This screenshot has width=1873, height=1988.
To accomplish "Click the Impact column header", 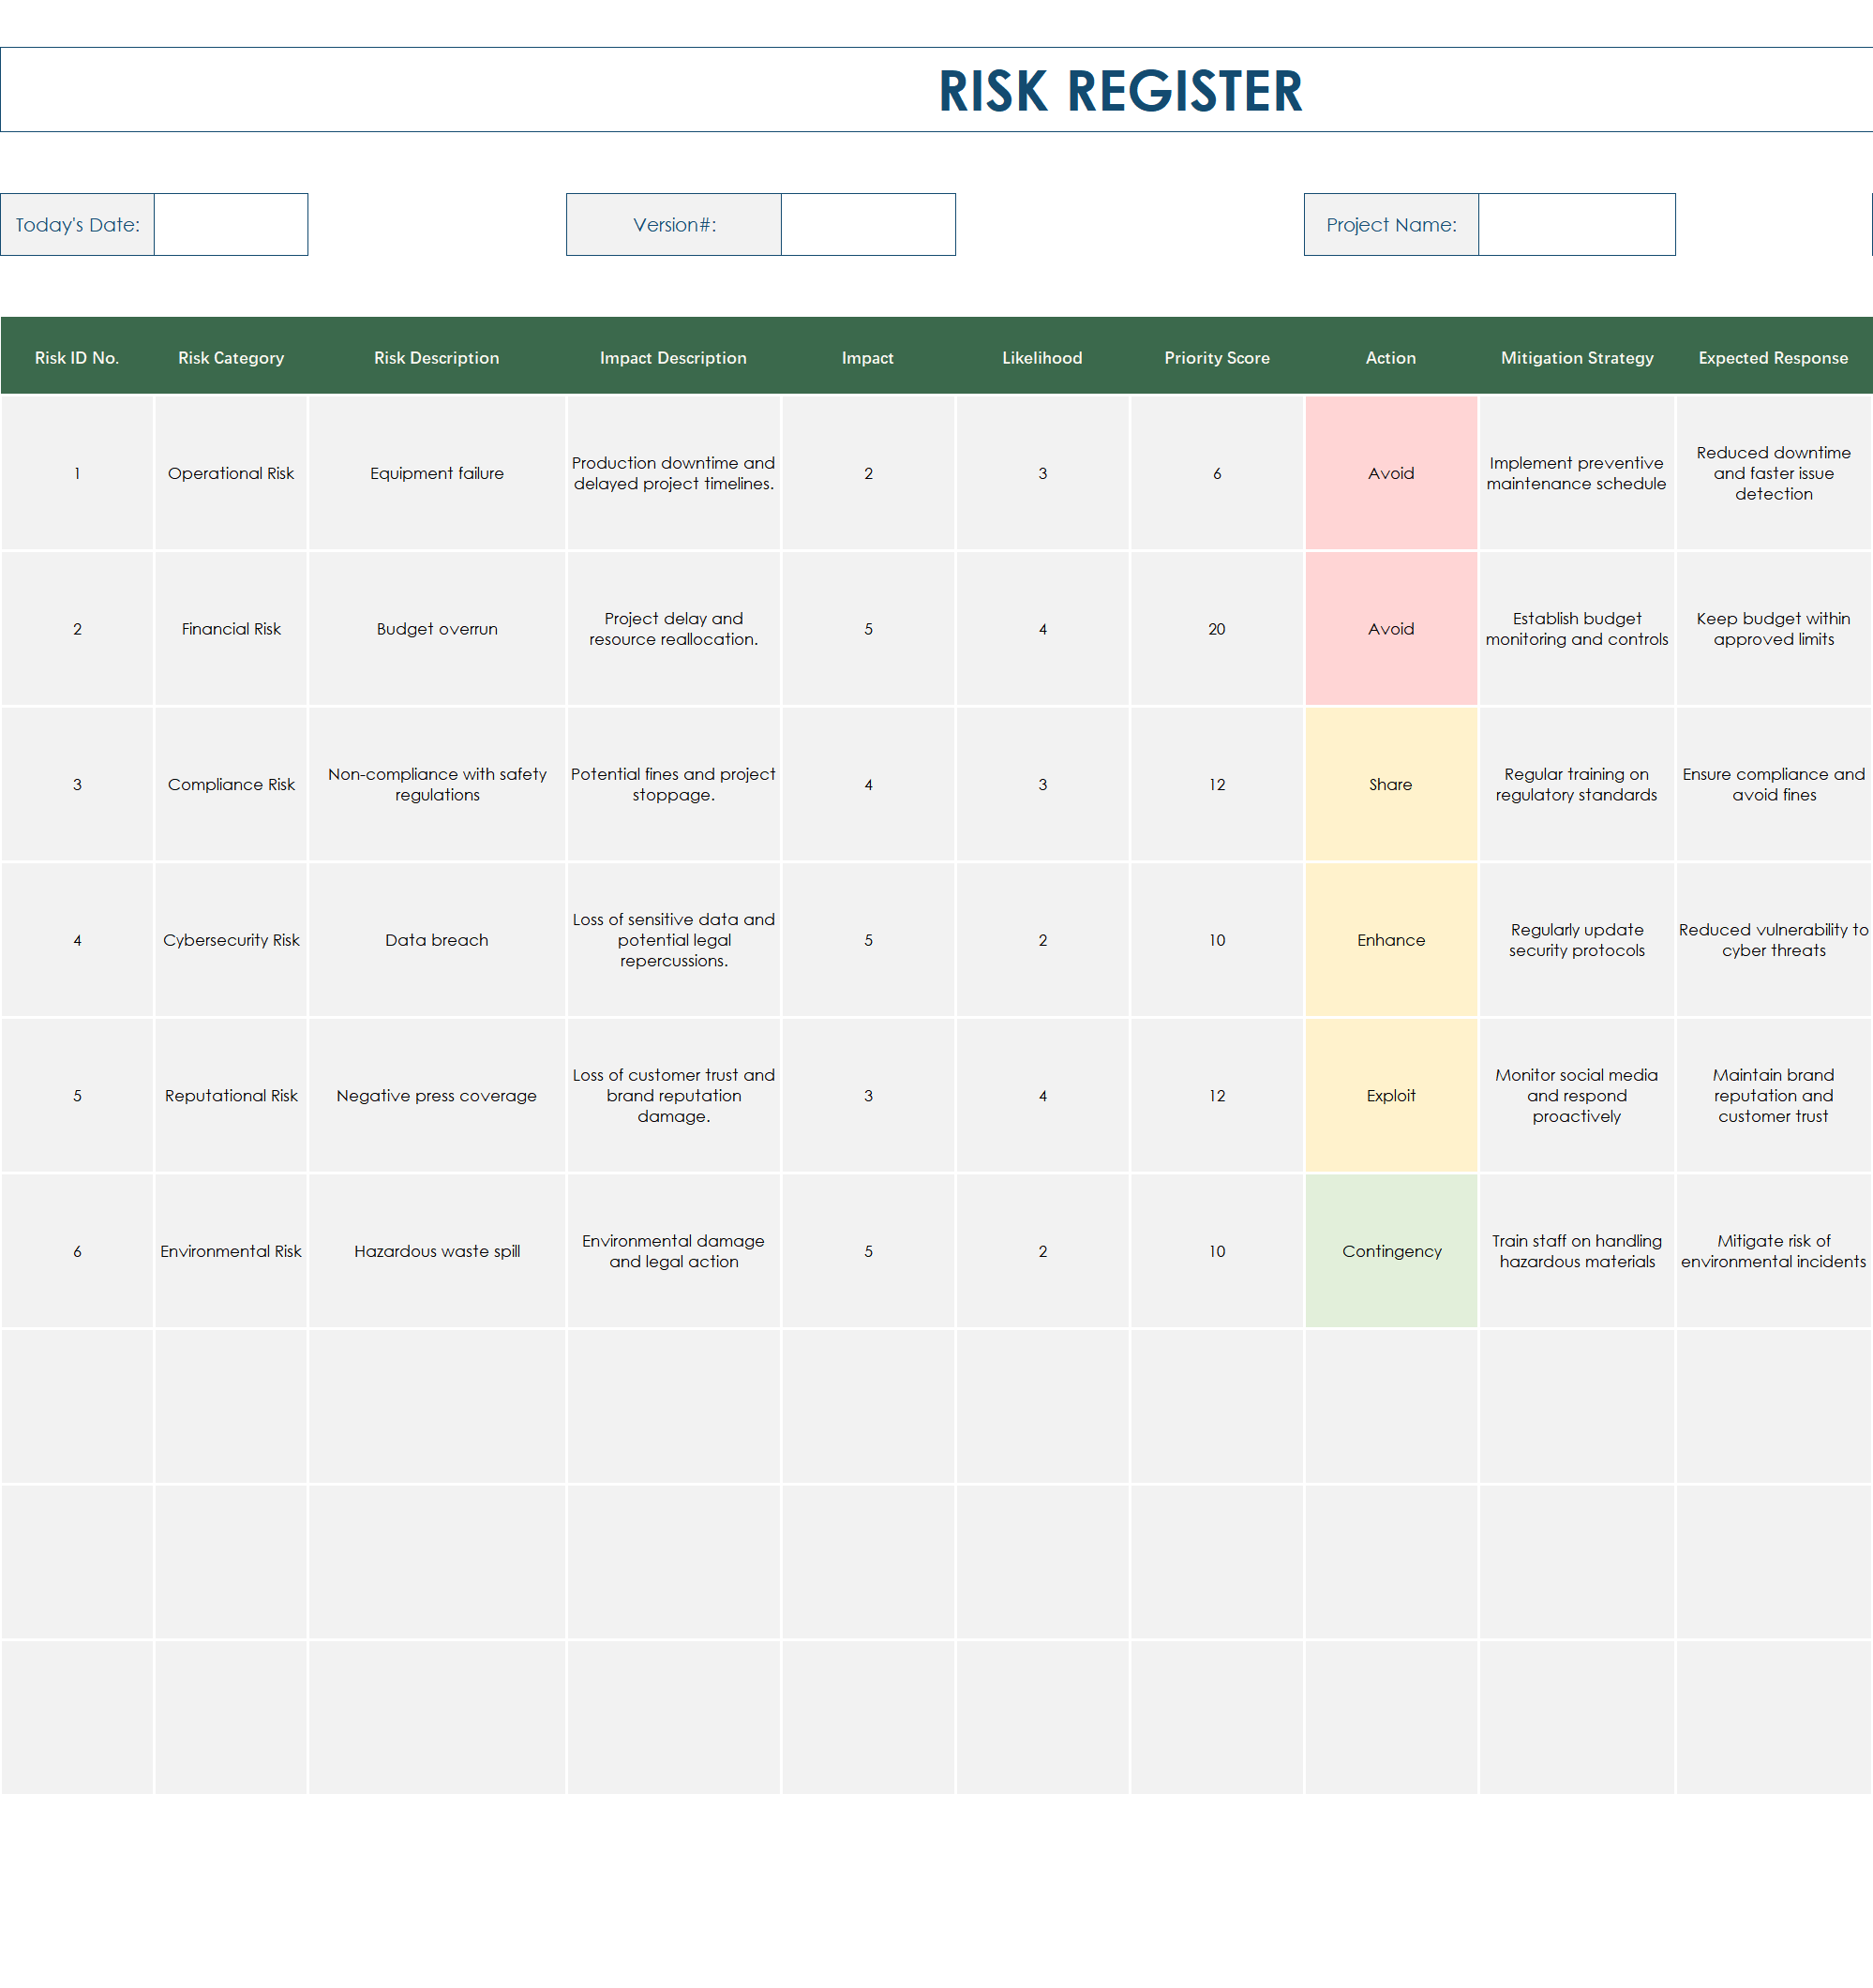I will [x=868, y=357].
